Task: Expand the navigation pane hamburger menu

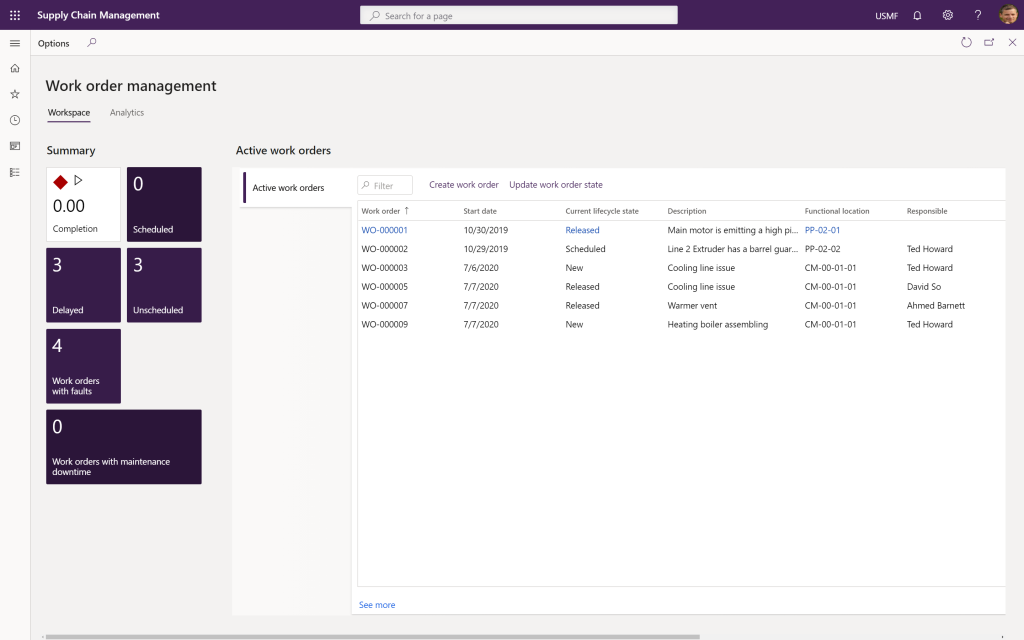Action: click(x=15, y=43)
